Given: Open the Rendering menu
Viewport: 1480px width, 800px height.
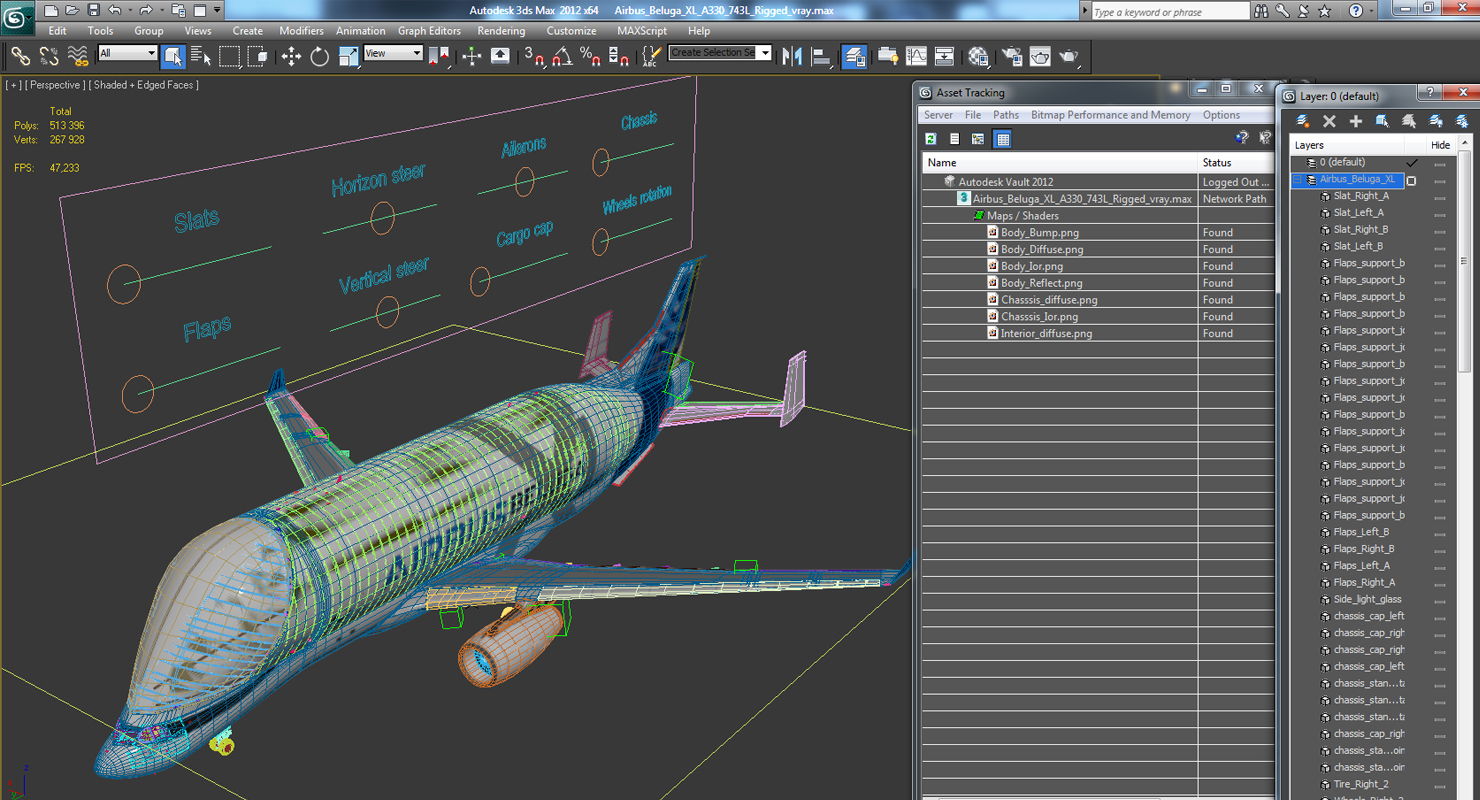Looking at the screenshot, I should tap(501, 31).
